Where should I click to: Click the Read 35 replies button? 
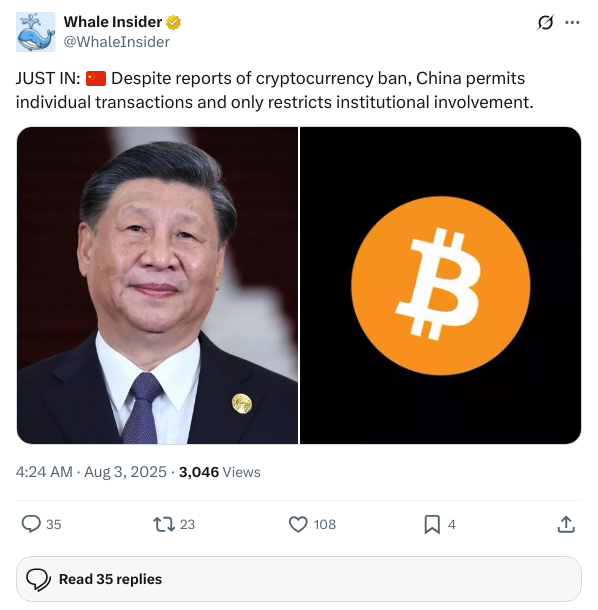(x=299, y=579)
